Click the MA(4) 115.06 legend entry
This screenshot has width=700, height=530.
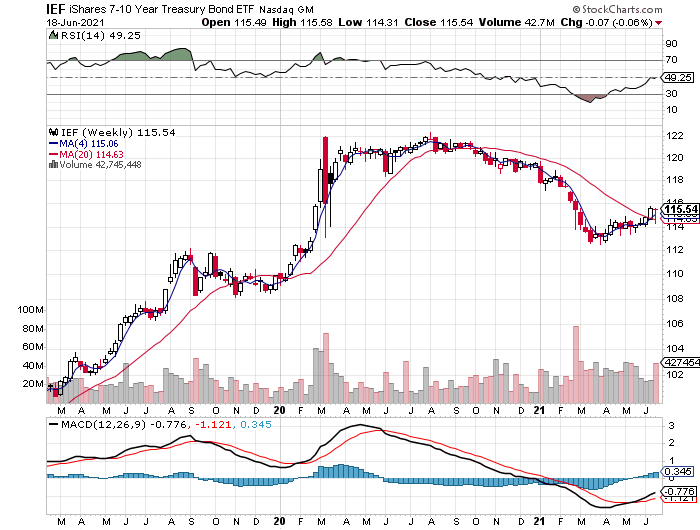pos(83,143)
